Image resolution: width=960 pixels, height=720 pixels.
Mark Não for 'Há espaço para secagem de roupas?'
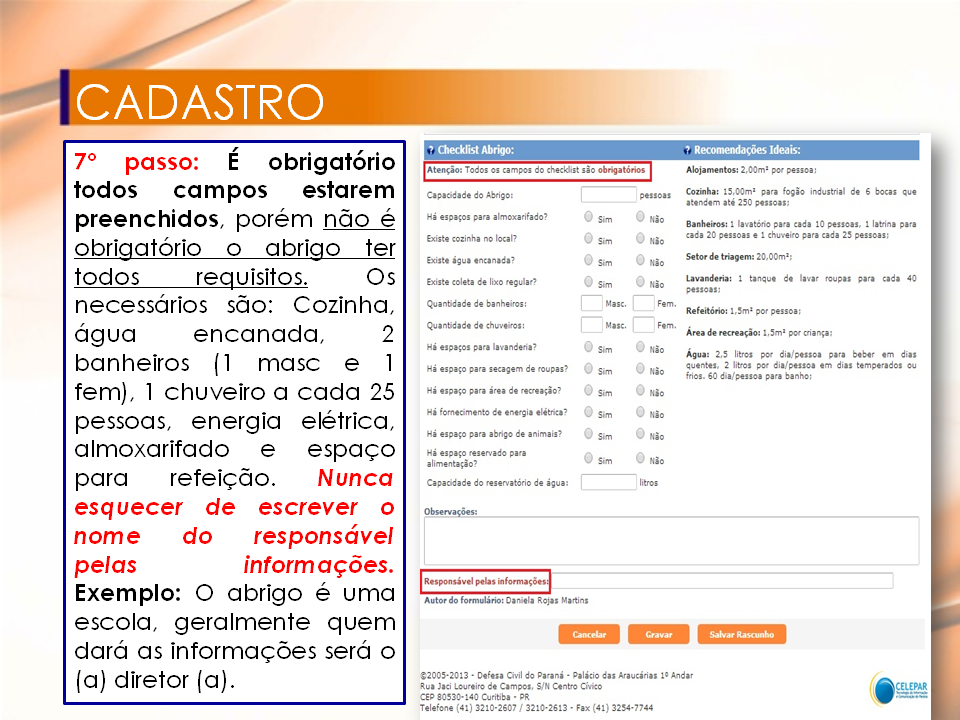(x=640, y=369)
